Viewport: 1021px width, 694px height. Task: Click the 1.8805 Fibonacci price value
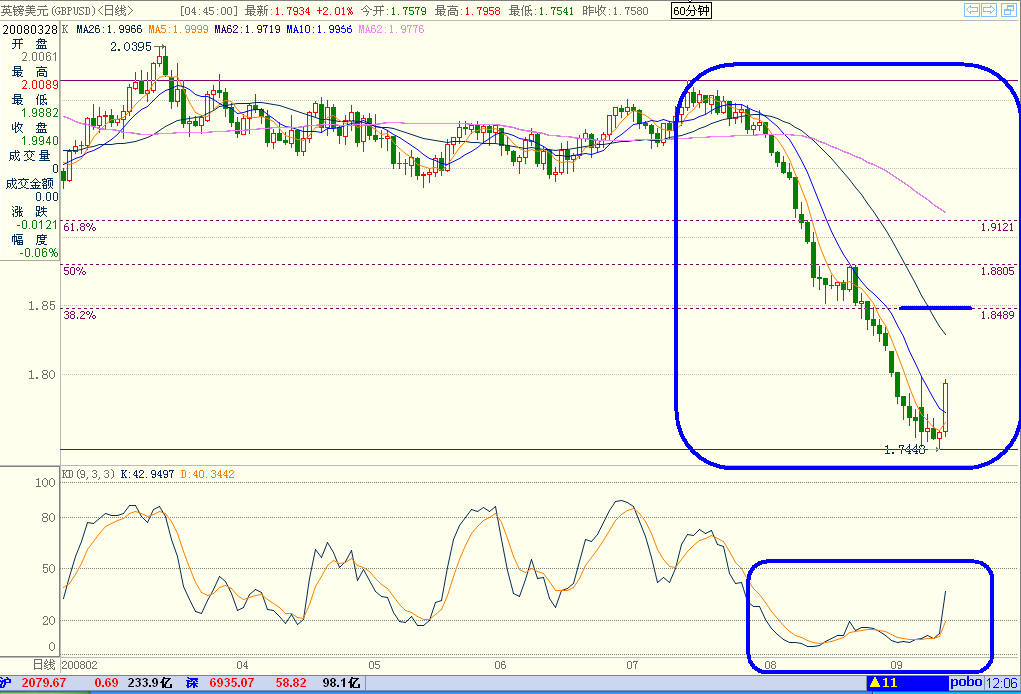998,271
